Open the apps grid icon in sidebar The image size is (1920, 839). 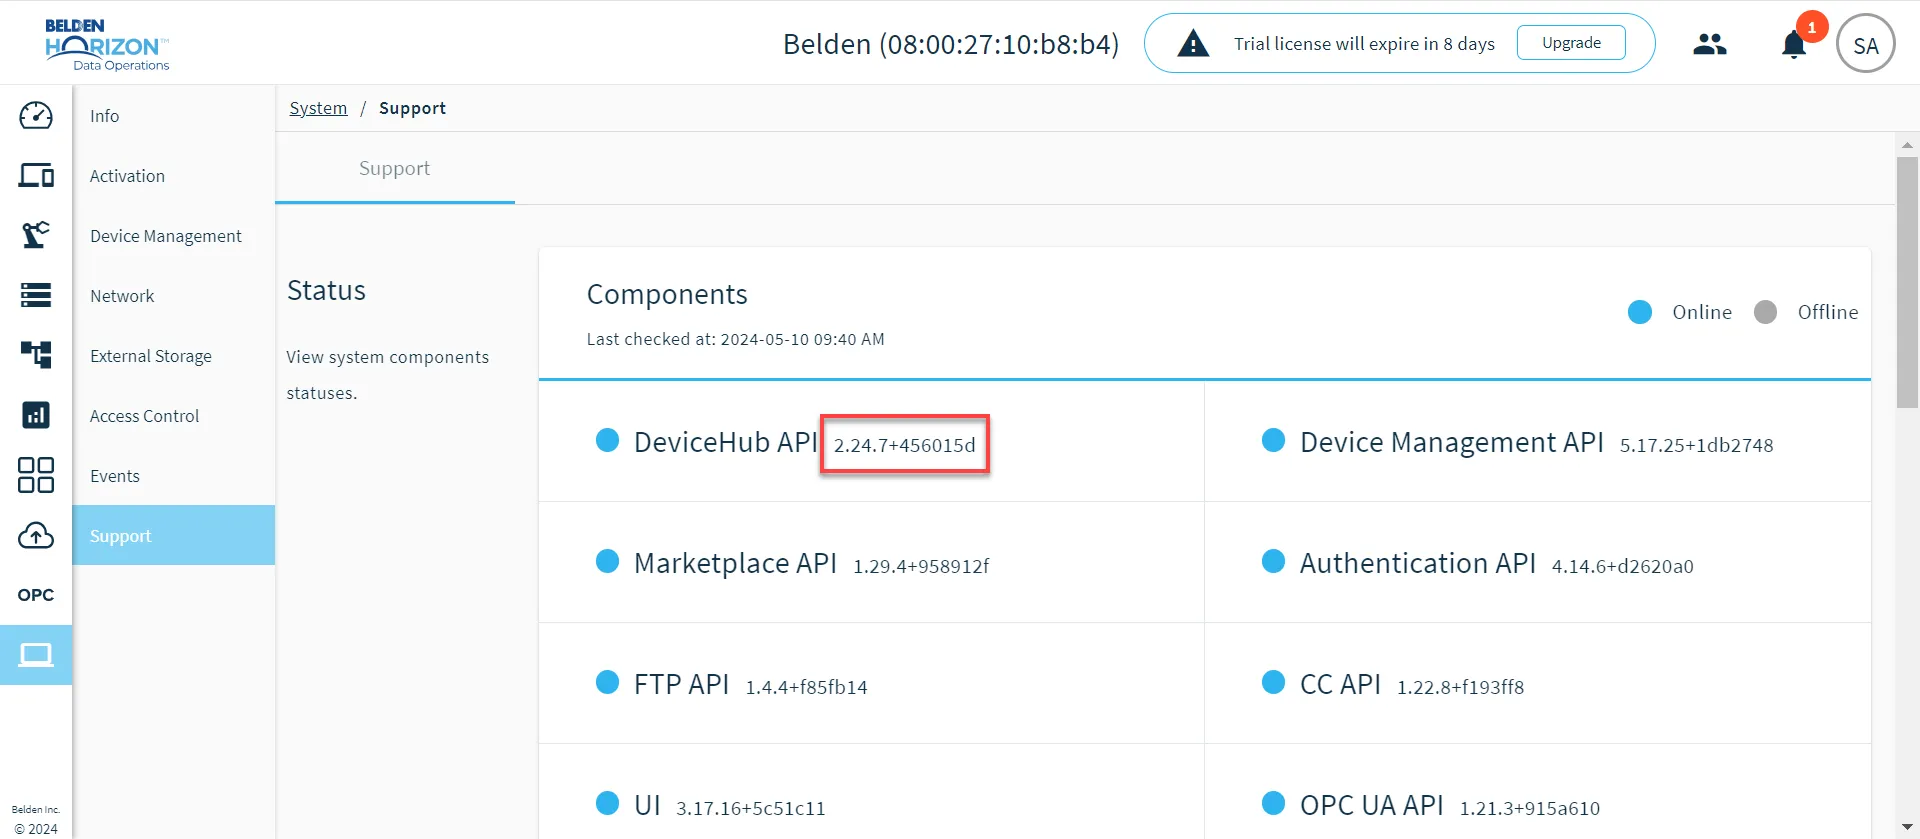coord(36,475)
